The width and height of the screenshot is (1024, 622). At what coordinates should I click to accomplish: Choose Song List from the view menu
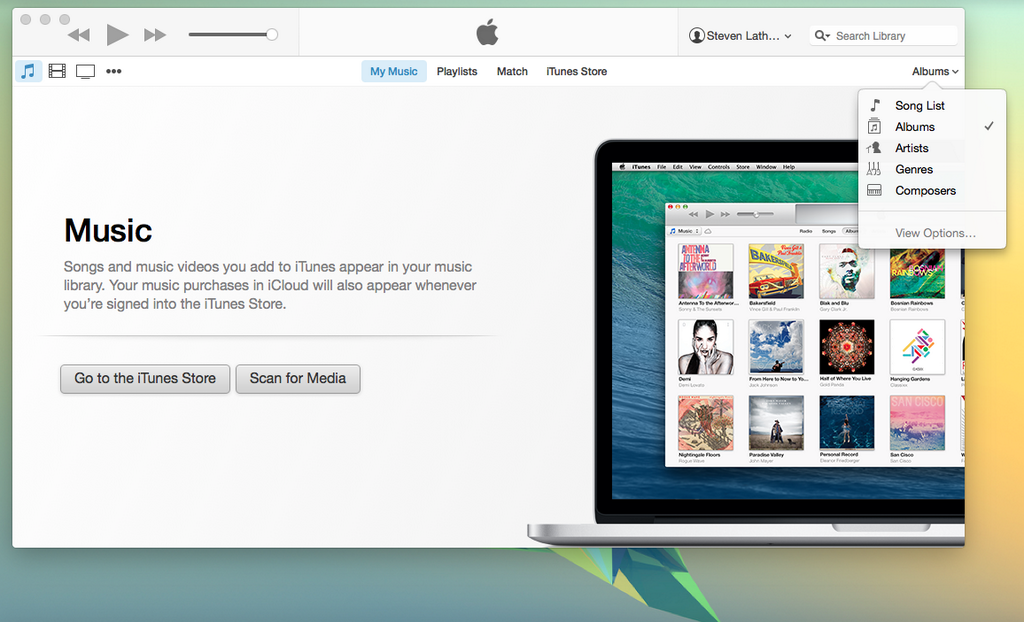919,106
